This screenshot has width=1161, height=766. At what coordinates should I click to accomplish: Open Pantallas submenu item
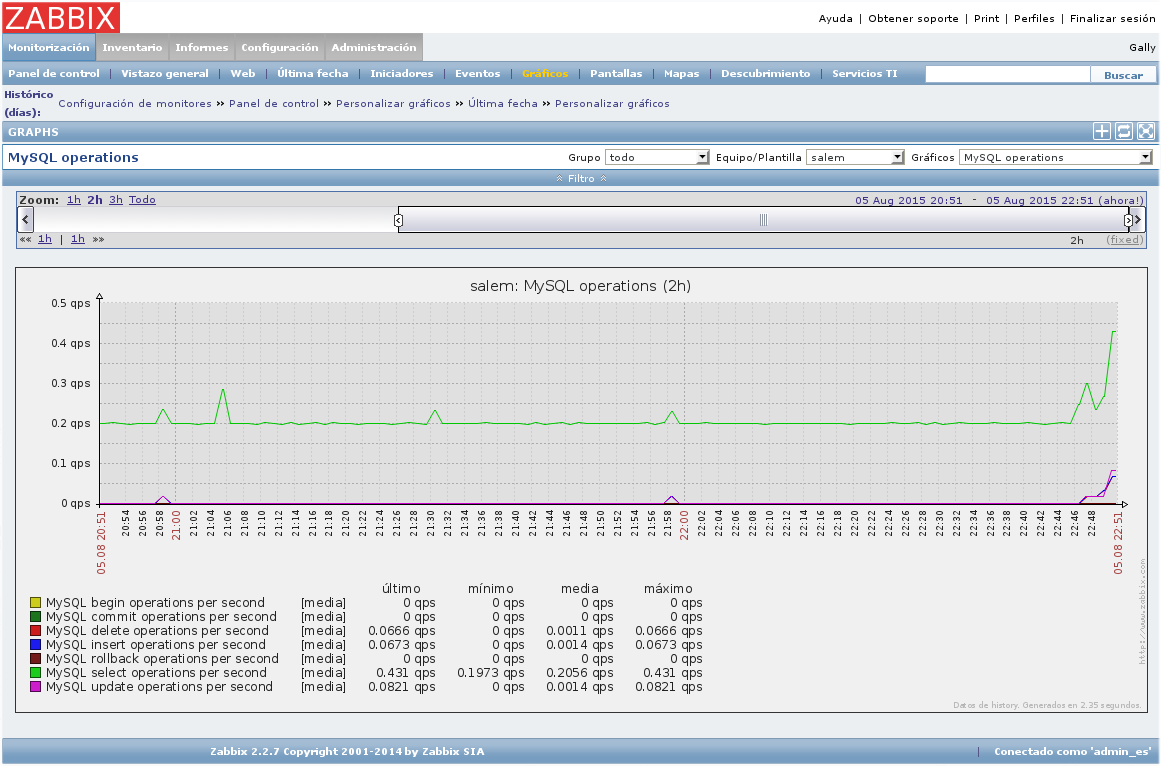(x=616, y=73)
